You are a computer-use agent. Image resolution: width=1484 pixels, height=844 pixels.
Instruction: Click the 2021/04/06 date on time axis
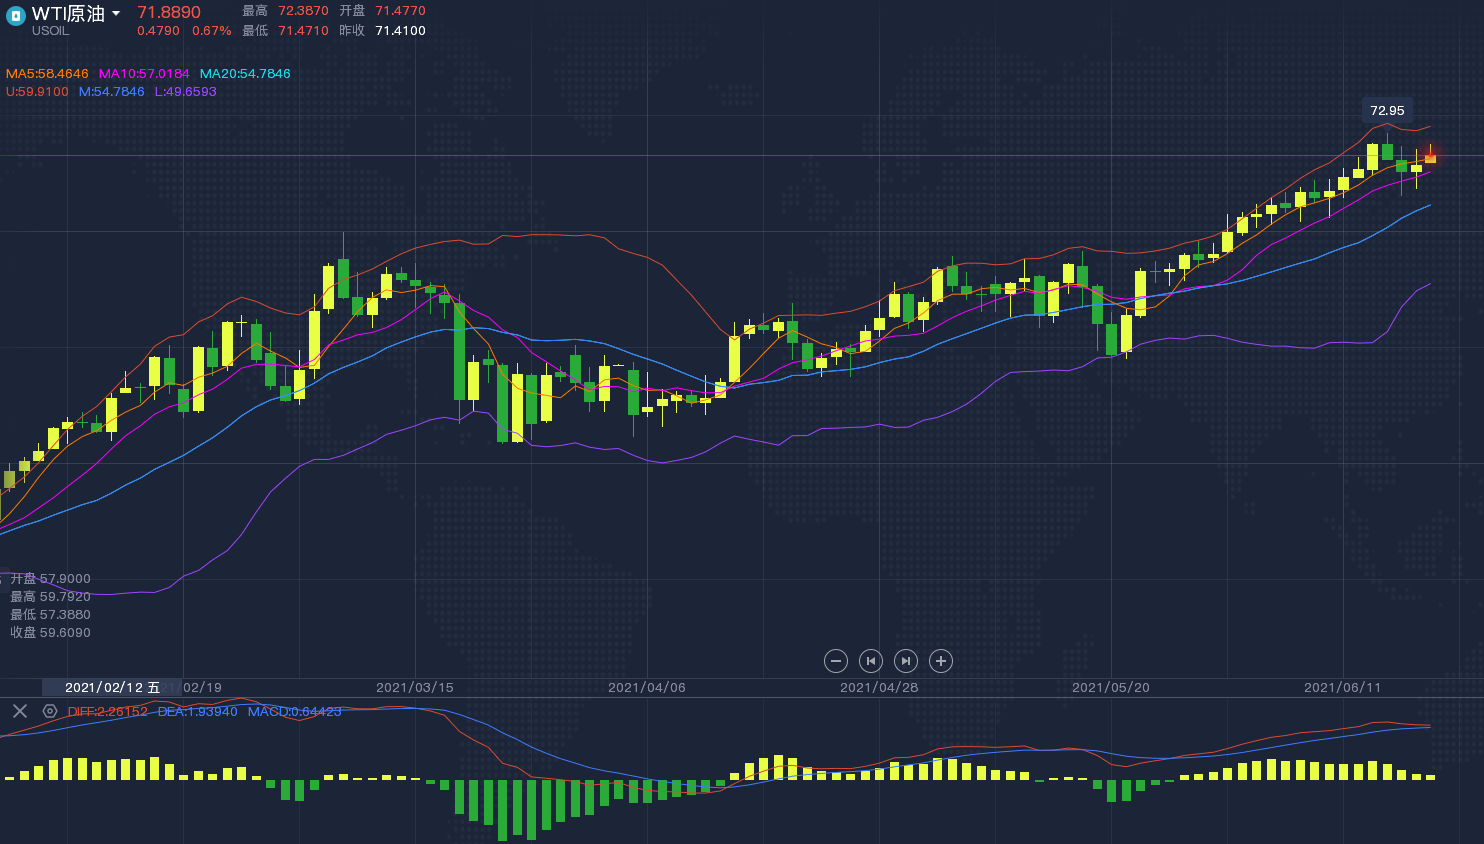pos(646,687)
